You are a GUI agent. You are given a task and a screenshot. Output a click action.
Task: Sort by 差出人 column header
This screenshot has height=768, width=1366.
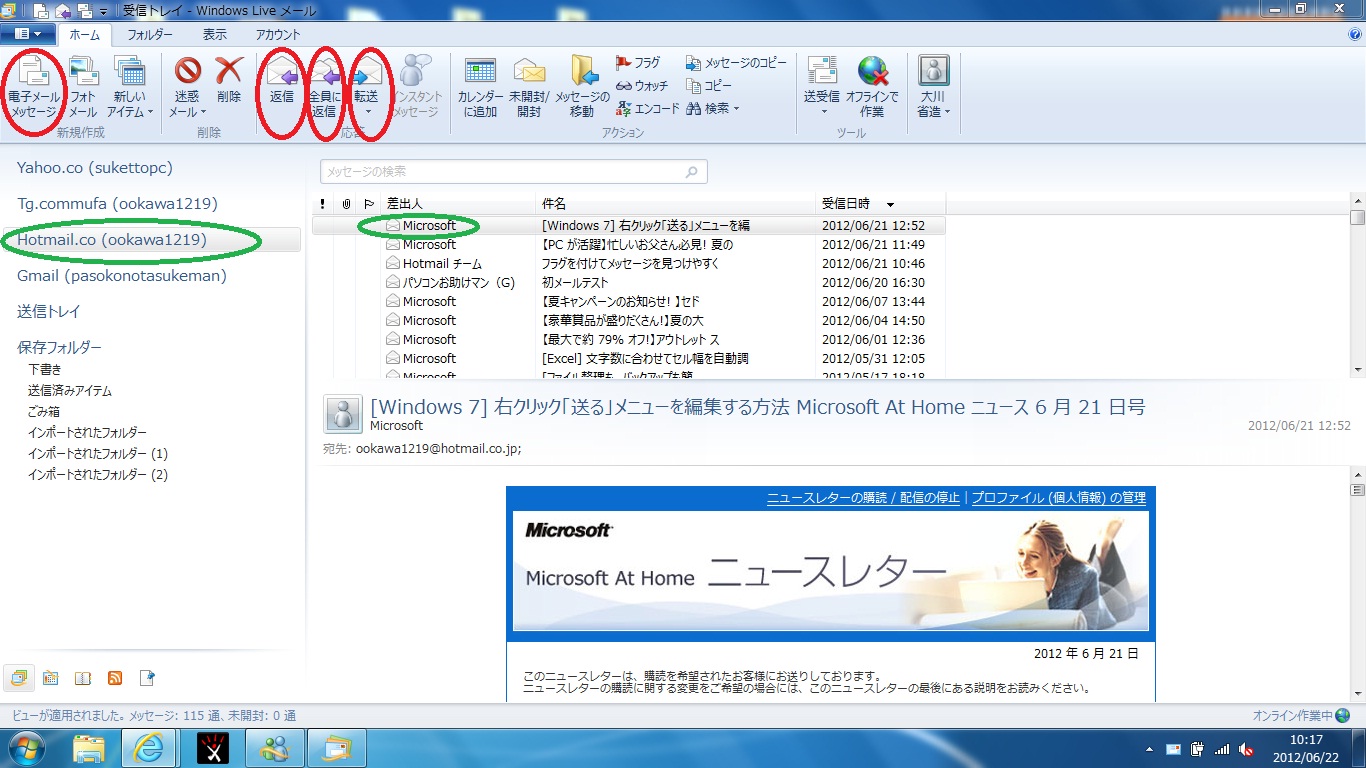click(x=458, y=204)
